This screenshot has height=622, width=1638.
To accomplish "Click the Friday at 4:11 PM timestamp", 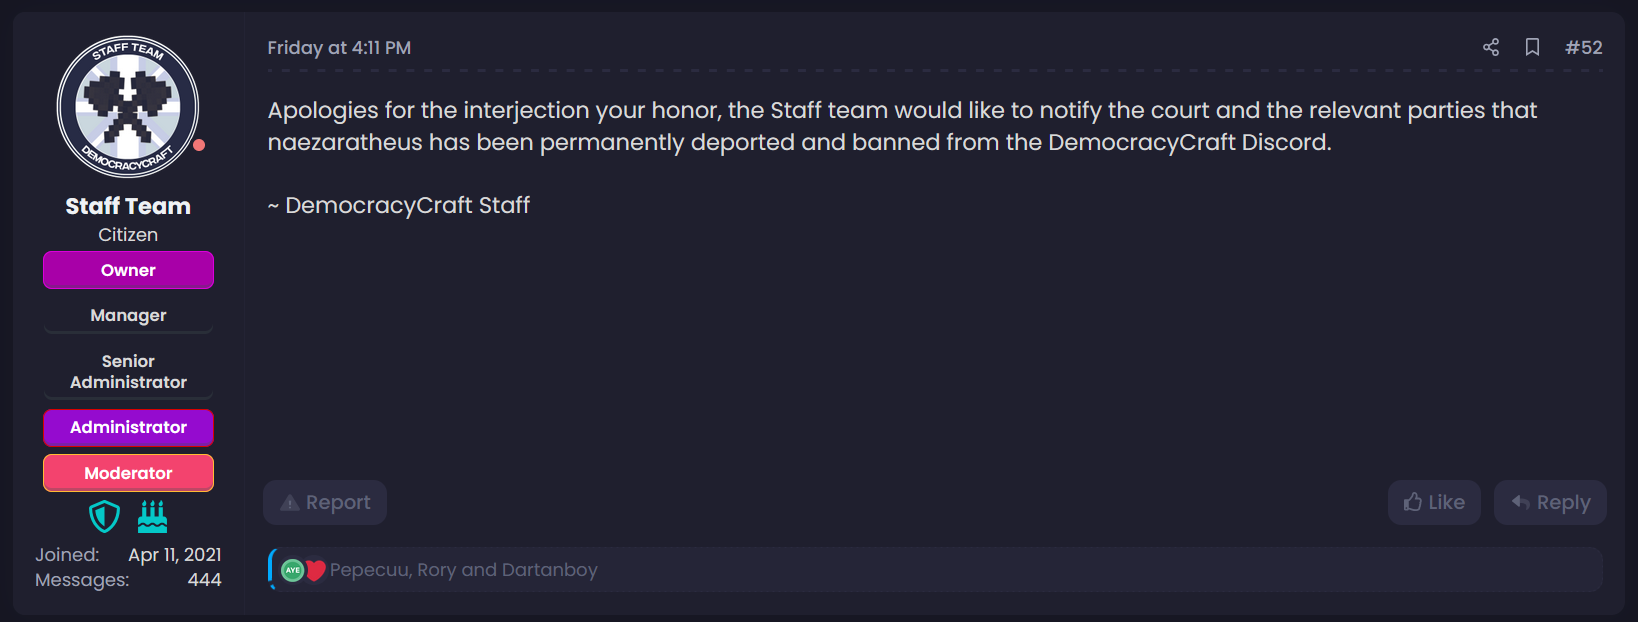I will coord(339,47).
